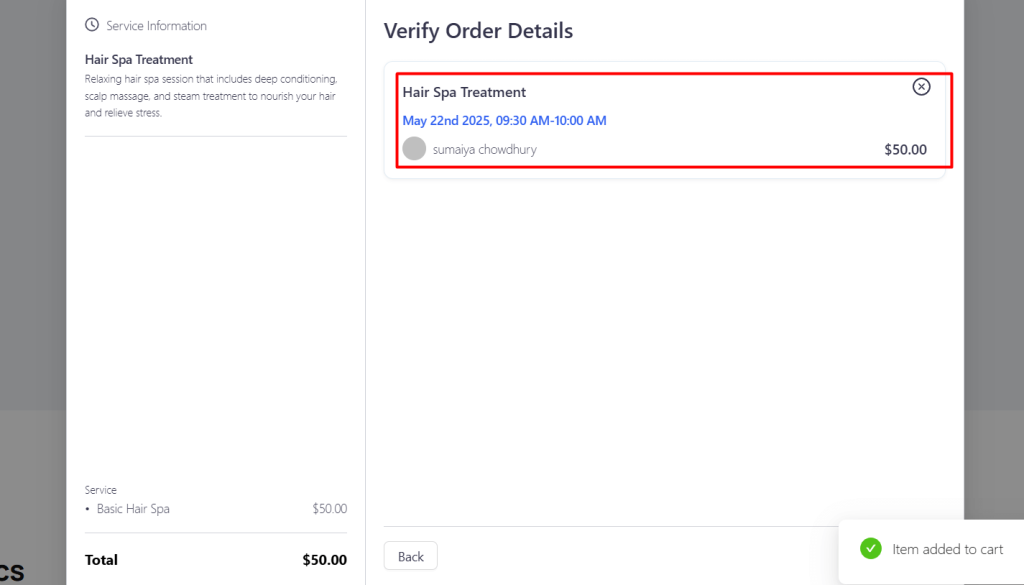Click the Service Information label
Image resolution: width=1024 pixels, height=585 pixels.
156,25
